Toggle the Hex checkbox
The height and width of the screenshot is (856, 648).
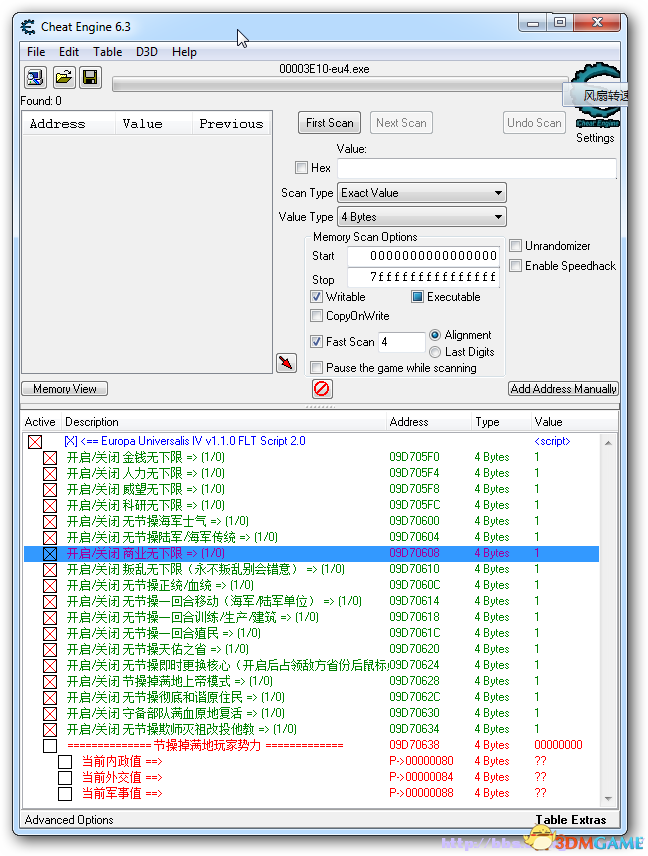301,168
